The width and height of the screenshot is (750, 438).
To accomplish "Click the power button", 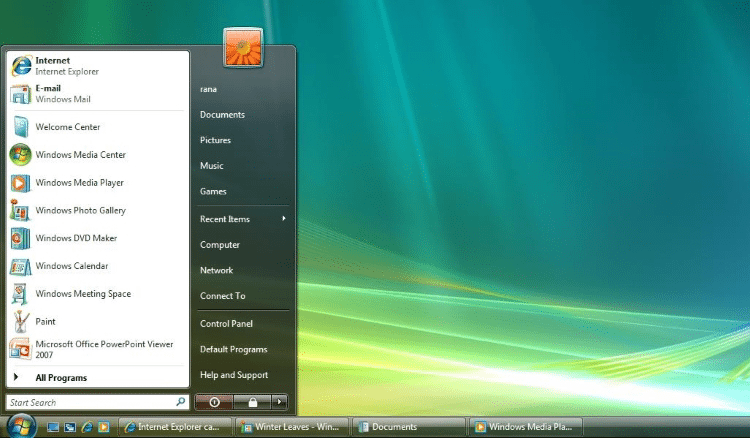I will point(214,401).
